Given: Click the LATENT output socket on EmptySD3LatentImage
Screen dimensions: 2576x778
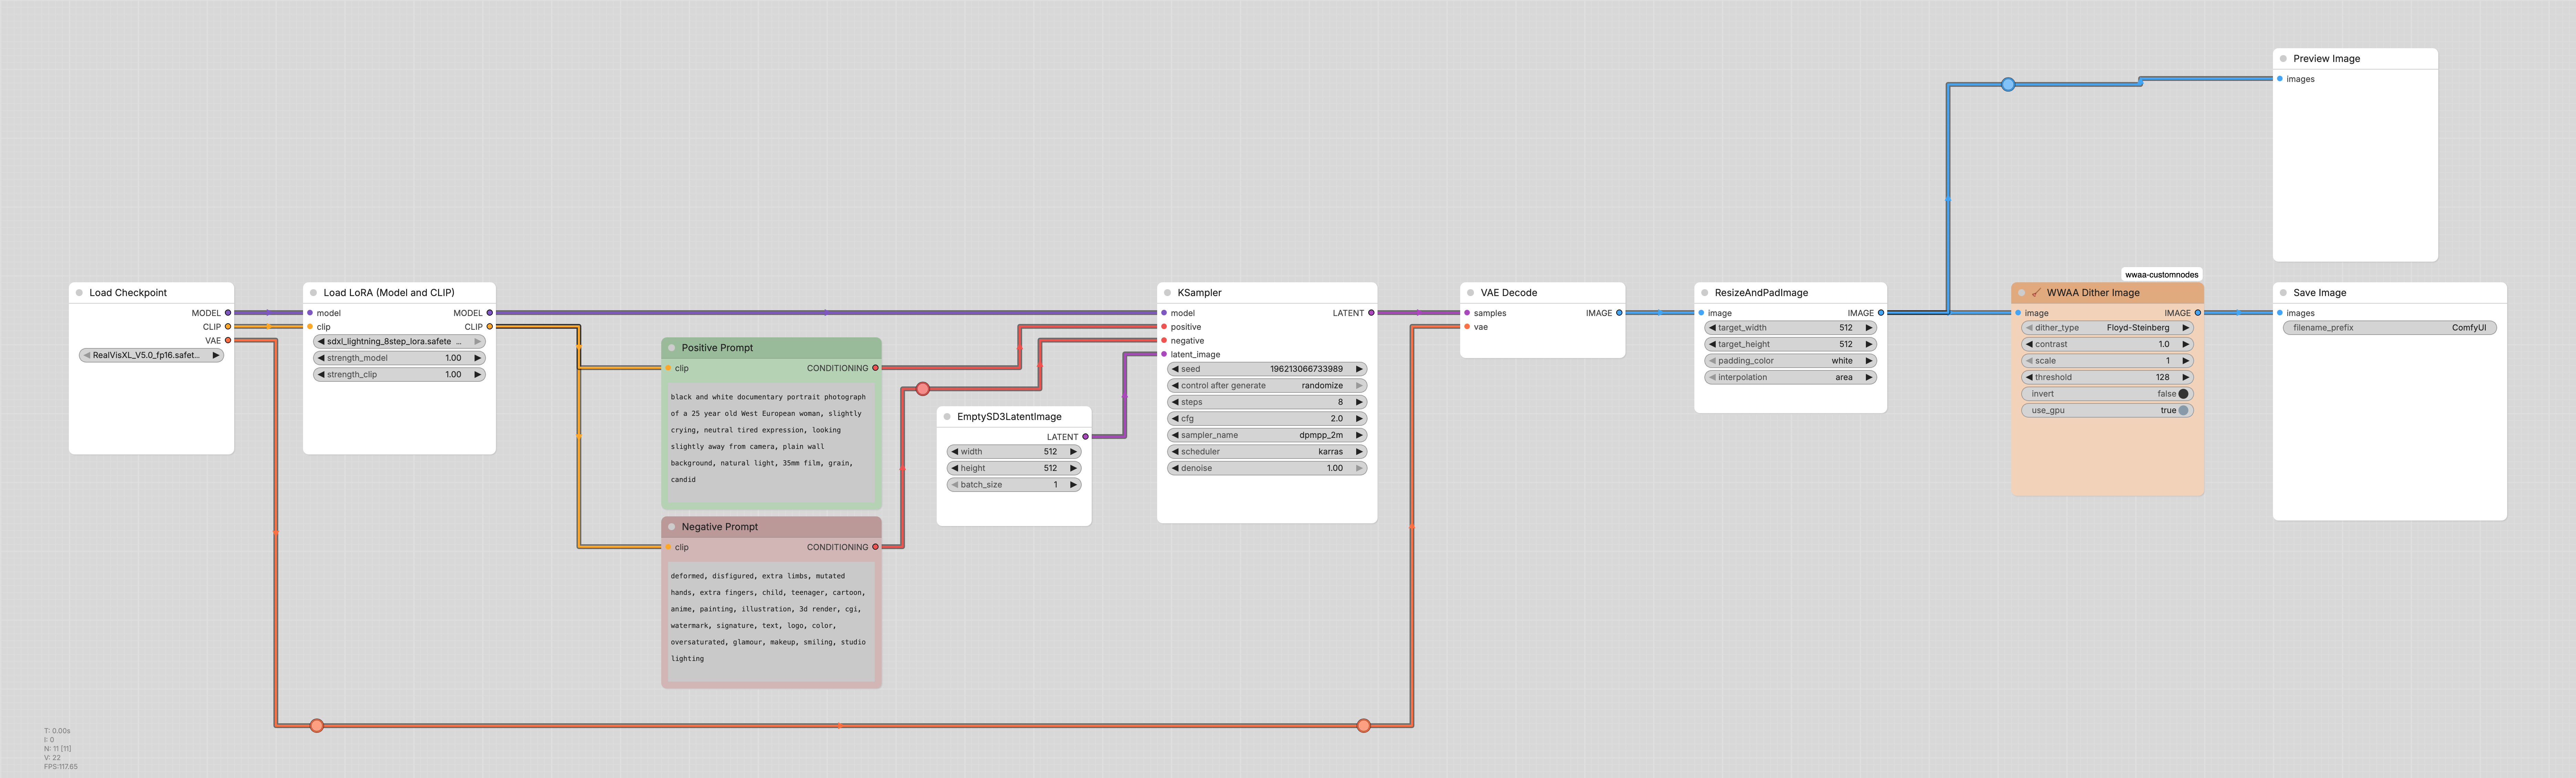Looking at the screenshot, I should coord(1085,437).
